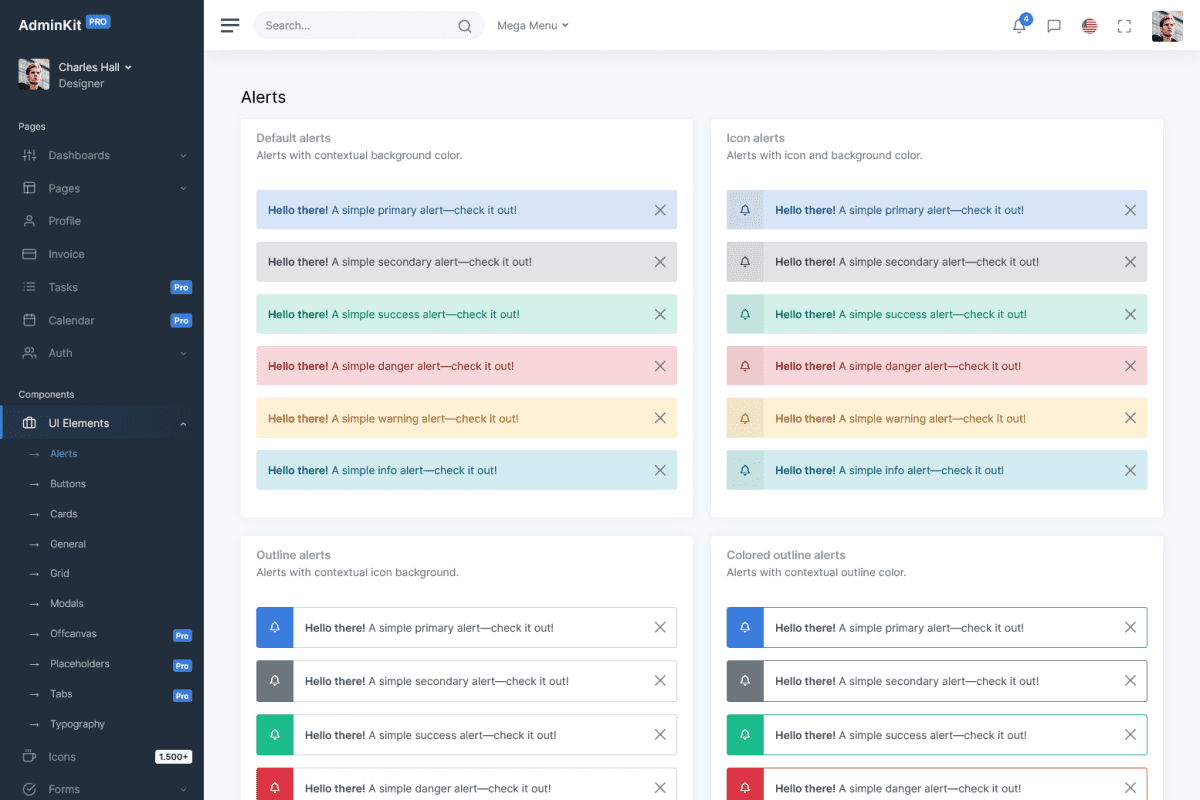Collapse UI Elements chevron

[183, 424]
